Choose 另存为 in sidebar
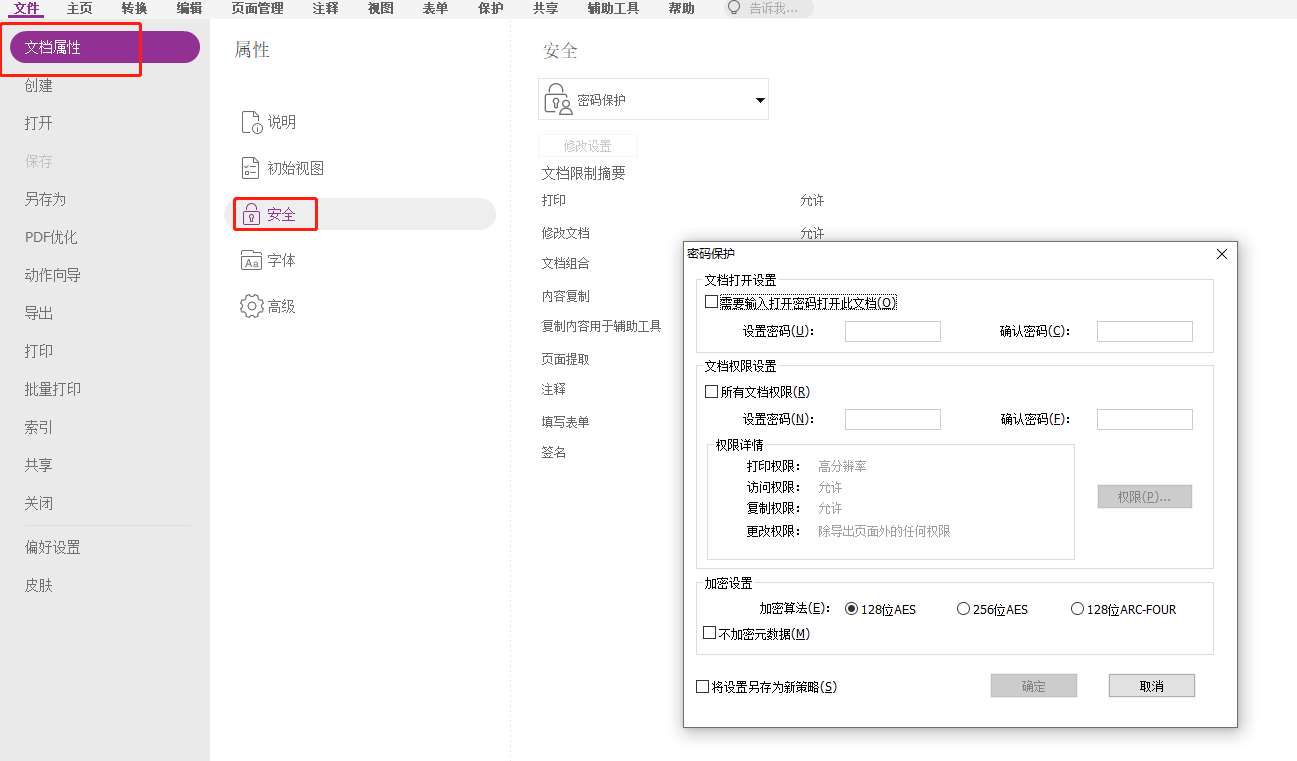Screen dimensions: 1297x761 pyautogui.click(x=45, y=199)
